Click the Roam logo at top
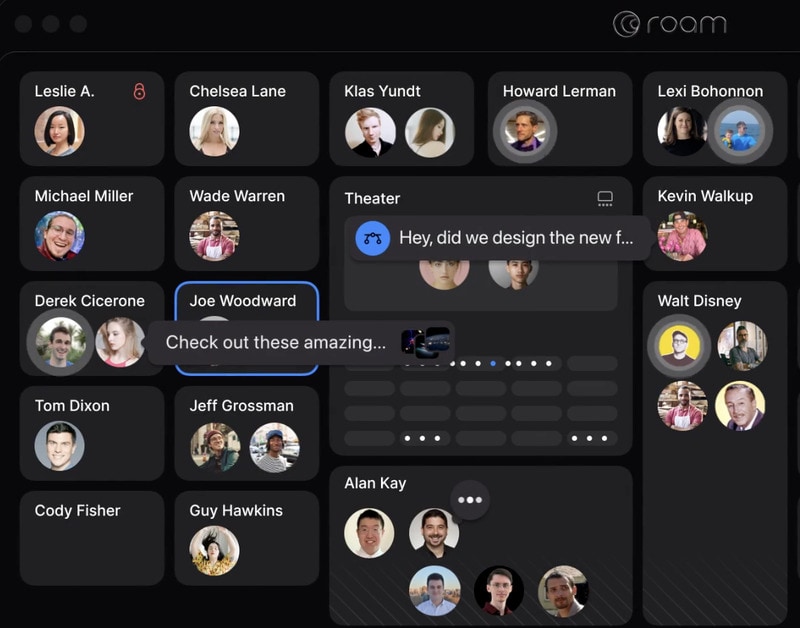 [x=669, y=24]
